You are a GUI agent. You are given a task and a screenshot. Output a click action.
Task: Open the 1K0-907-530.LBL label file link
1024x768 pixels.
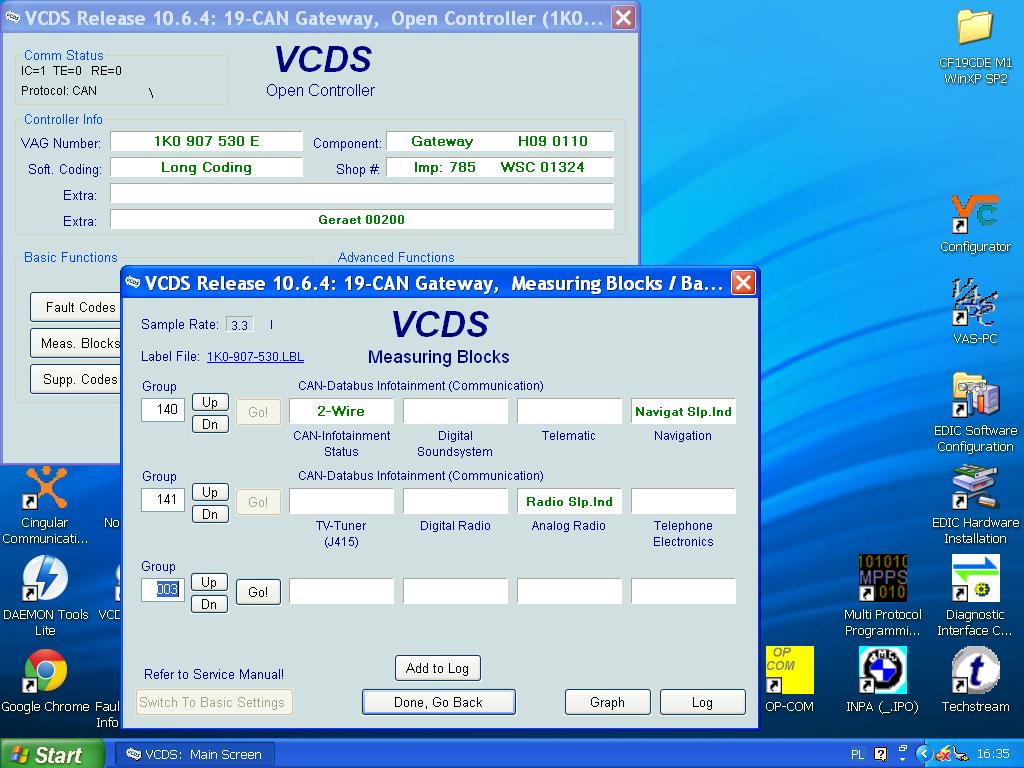pyautogui.click(x=255, y=357)
